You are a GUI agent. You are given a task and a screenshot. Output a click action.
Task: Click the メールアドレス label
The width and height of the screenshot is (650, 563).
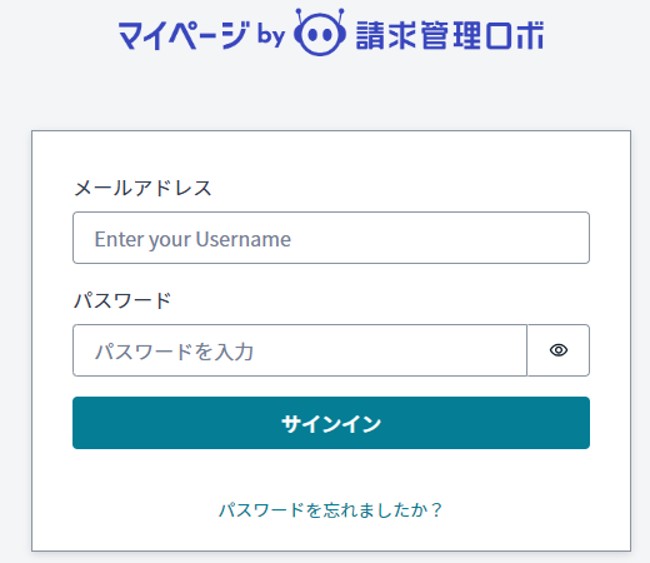tap(142, 188)
